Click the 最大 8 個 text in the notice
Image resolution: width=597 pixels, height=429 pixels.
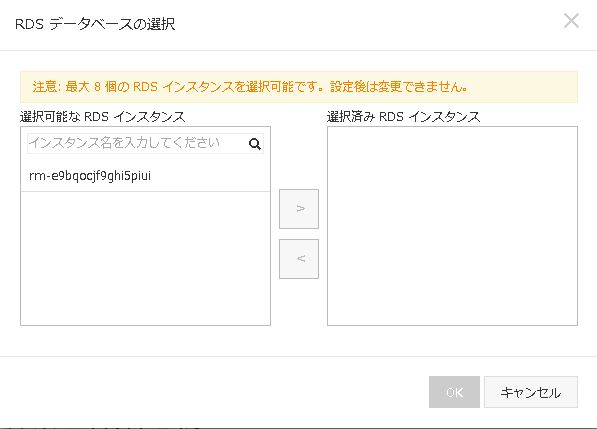click(91, 87)
